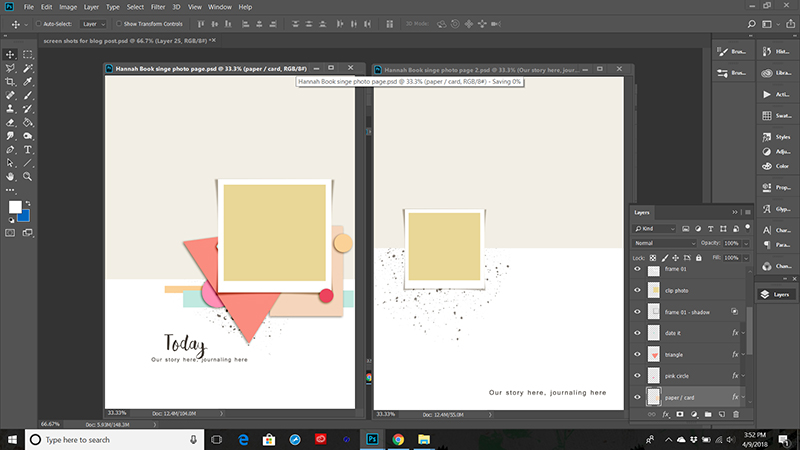The height and width of the screenshot is (450, 800).
Task: Select the History Brush tool
Action: (28, 109)
